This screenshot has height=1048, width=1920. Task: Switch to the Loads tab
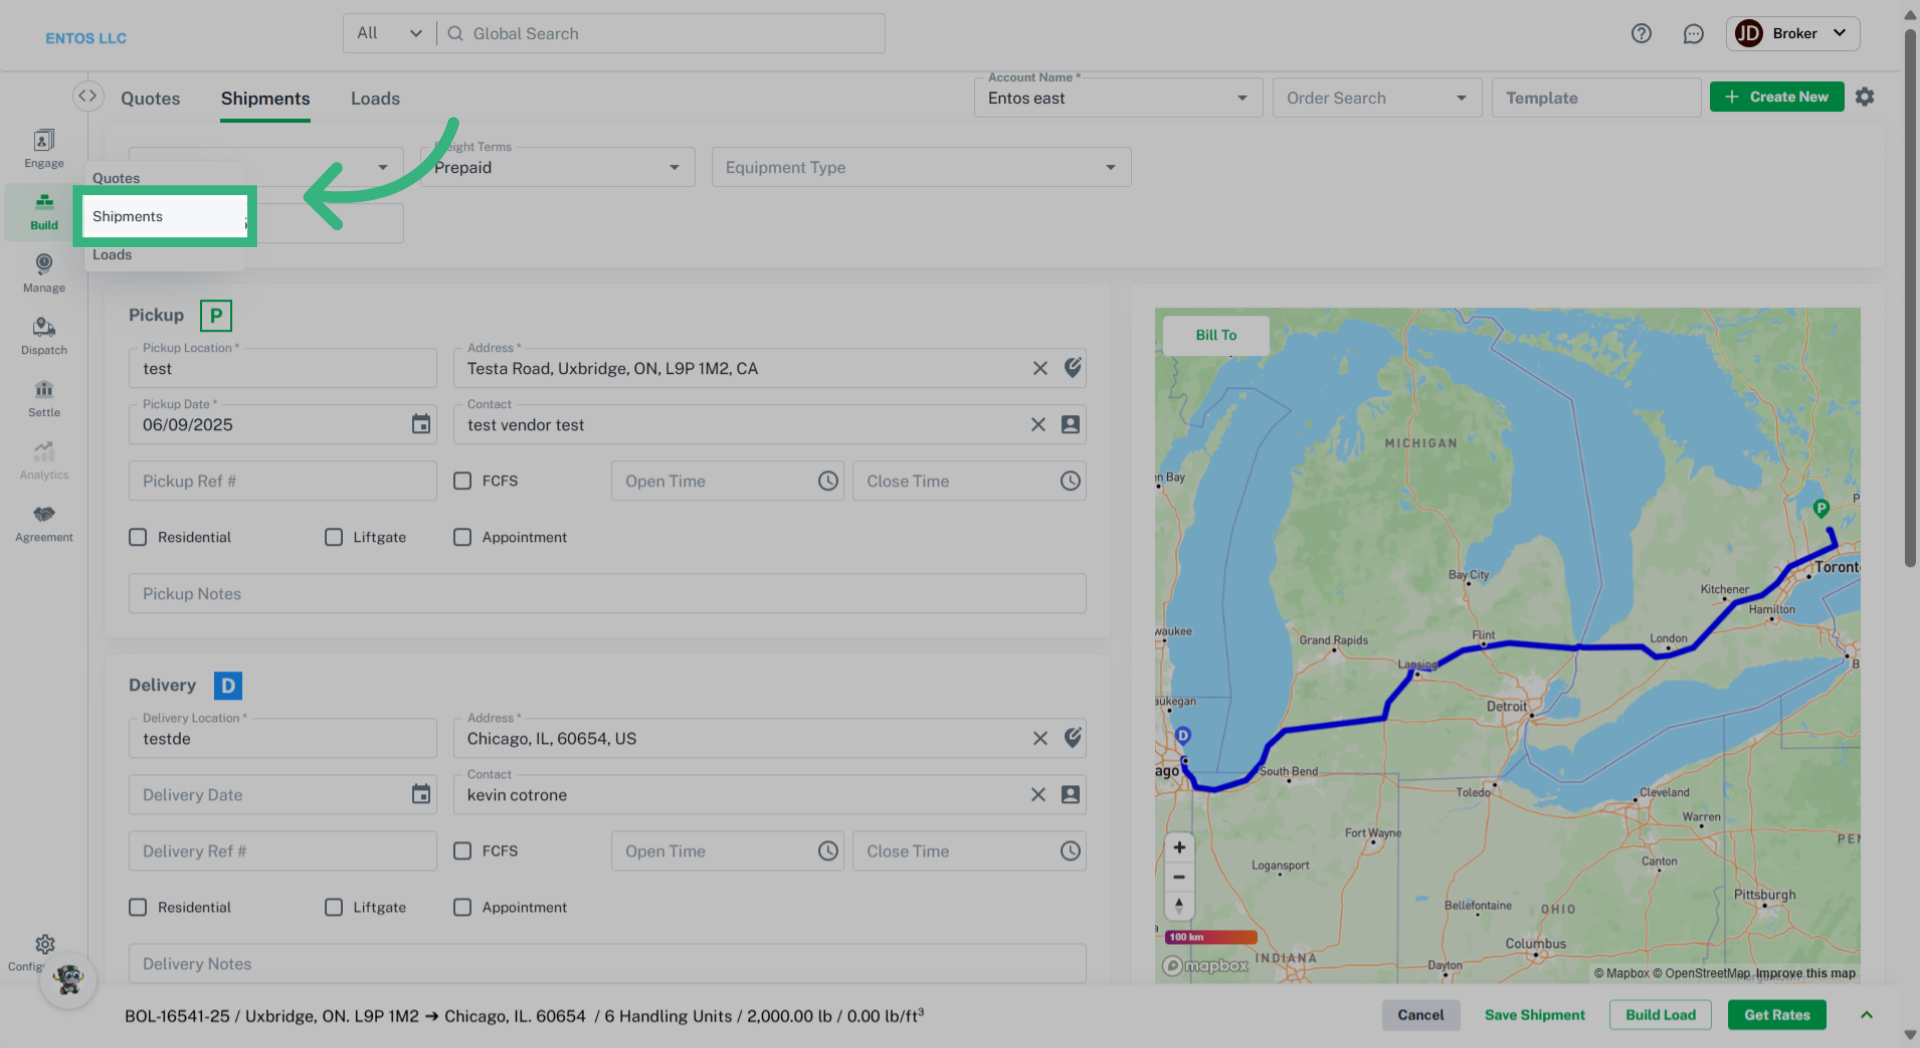(375, 98)
